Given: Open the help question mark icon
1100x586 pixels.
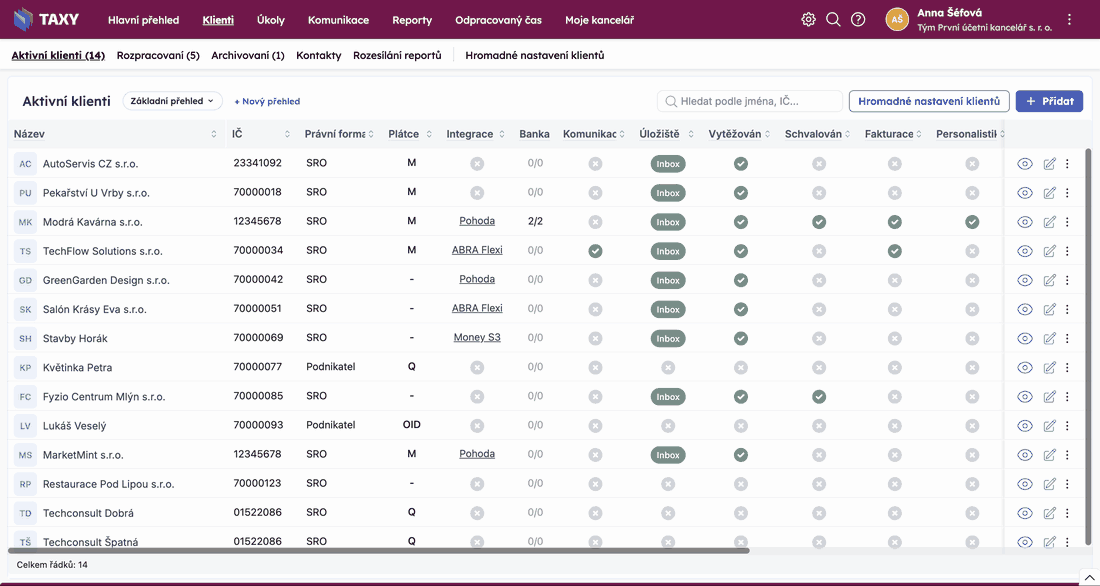Looking at the screenshot, I should [x=857, y=20].
